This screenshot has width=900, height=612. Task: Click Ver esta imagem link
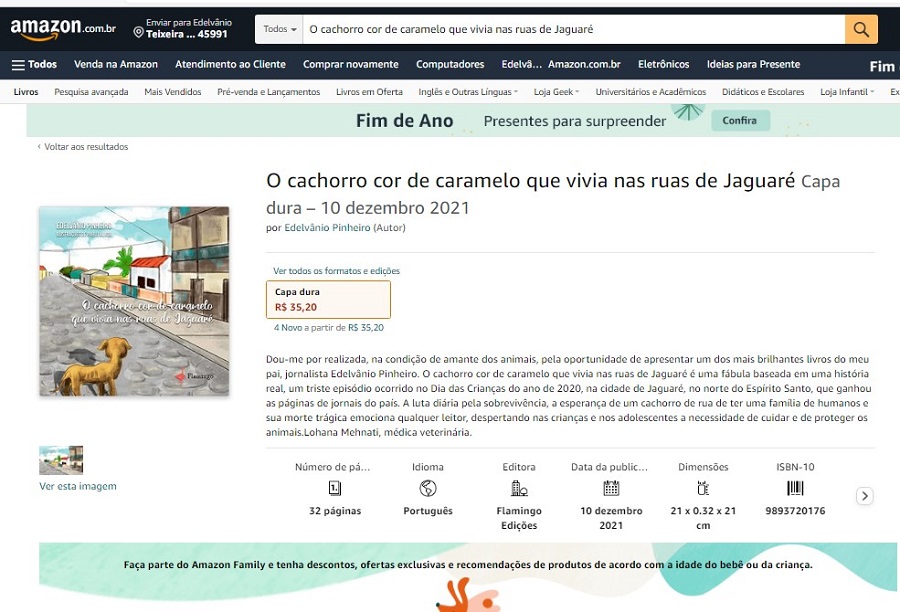[x=77, y=486]
